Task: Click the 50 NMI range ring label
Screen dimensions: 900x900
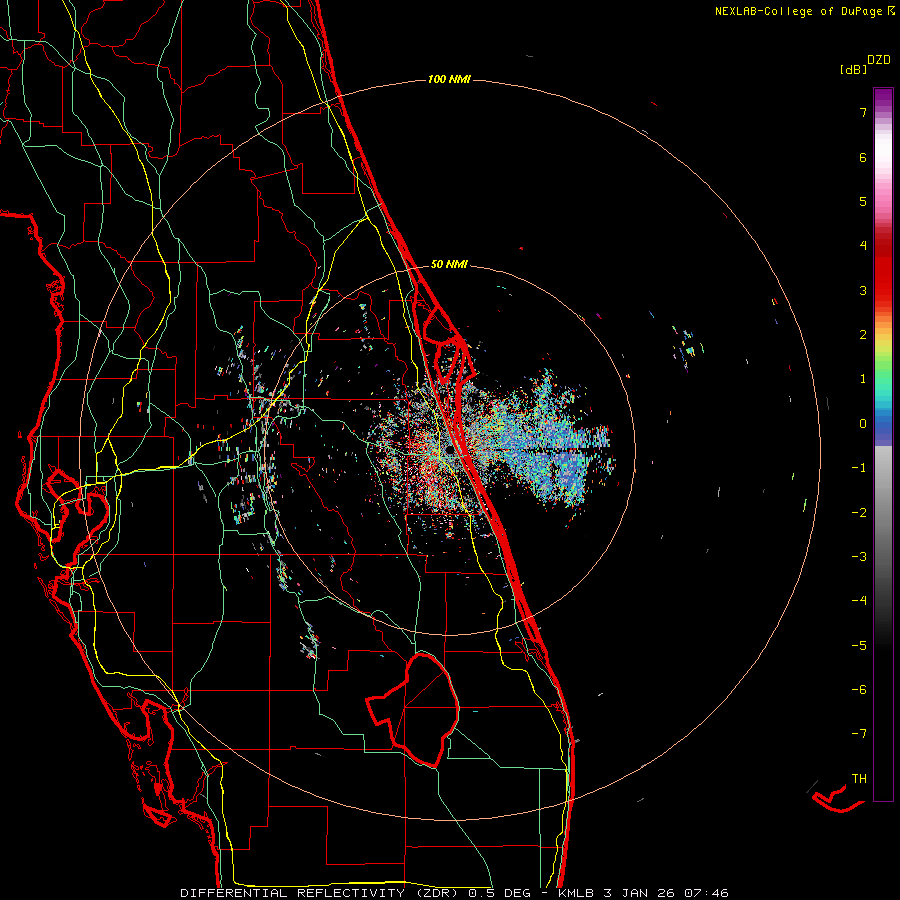Action: click(x=449, y=265)
